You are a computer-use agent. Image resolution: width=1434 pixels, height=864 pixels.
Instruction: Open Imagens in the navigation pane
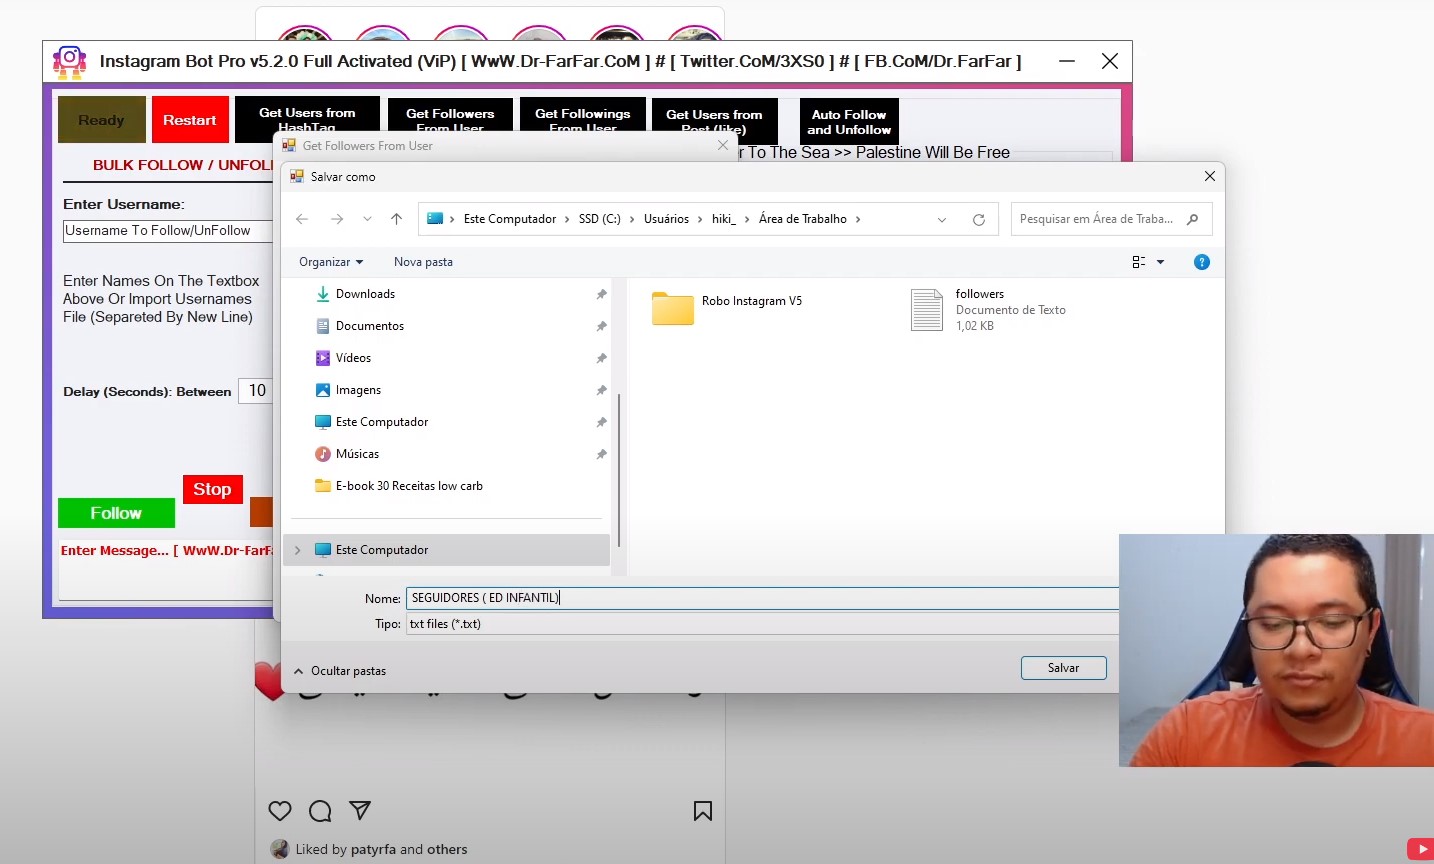tap(358, 390)
